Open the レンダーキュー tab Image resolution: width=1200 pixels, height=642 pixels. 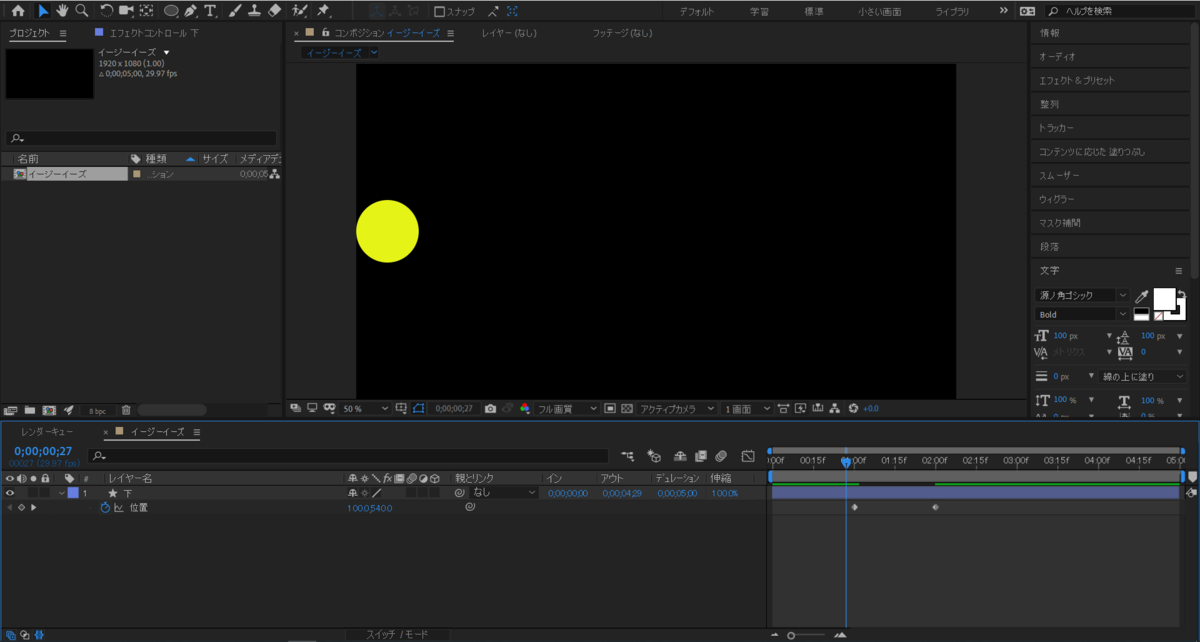click(x=47, y=432)
